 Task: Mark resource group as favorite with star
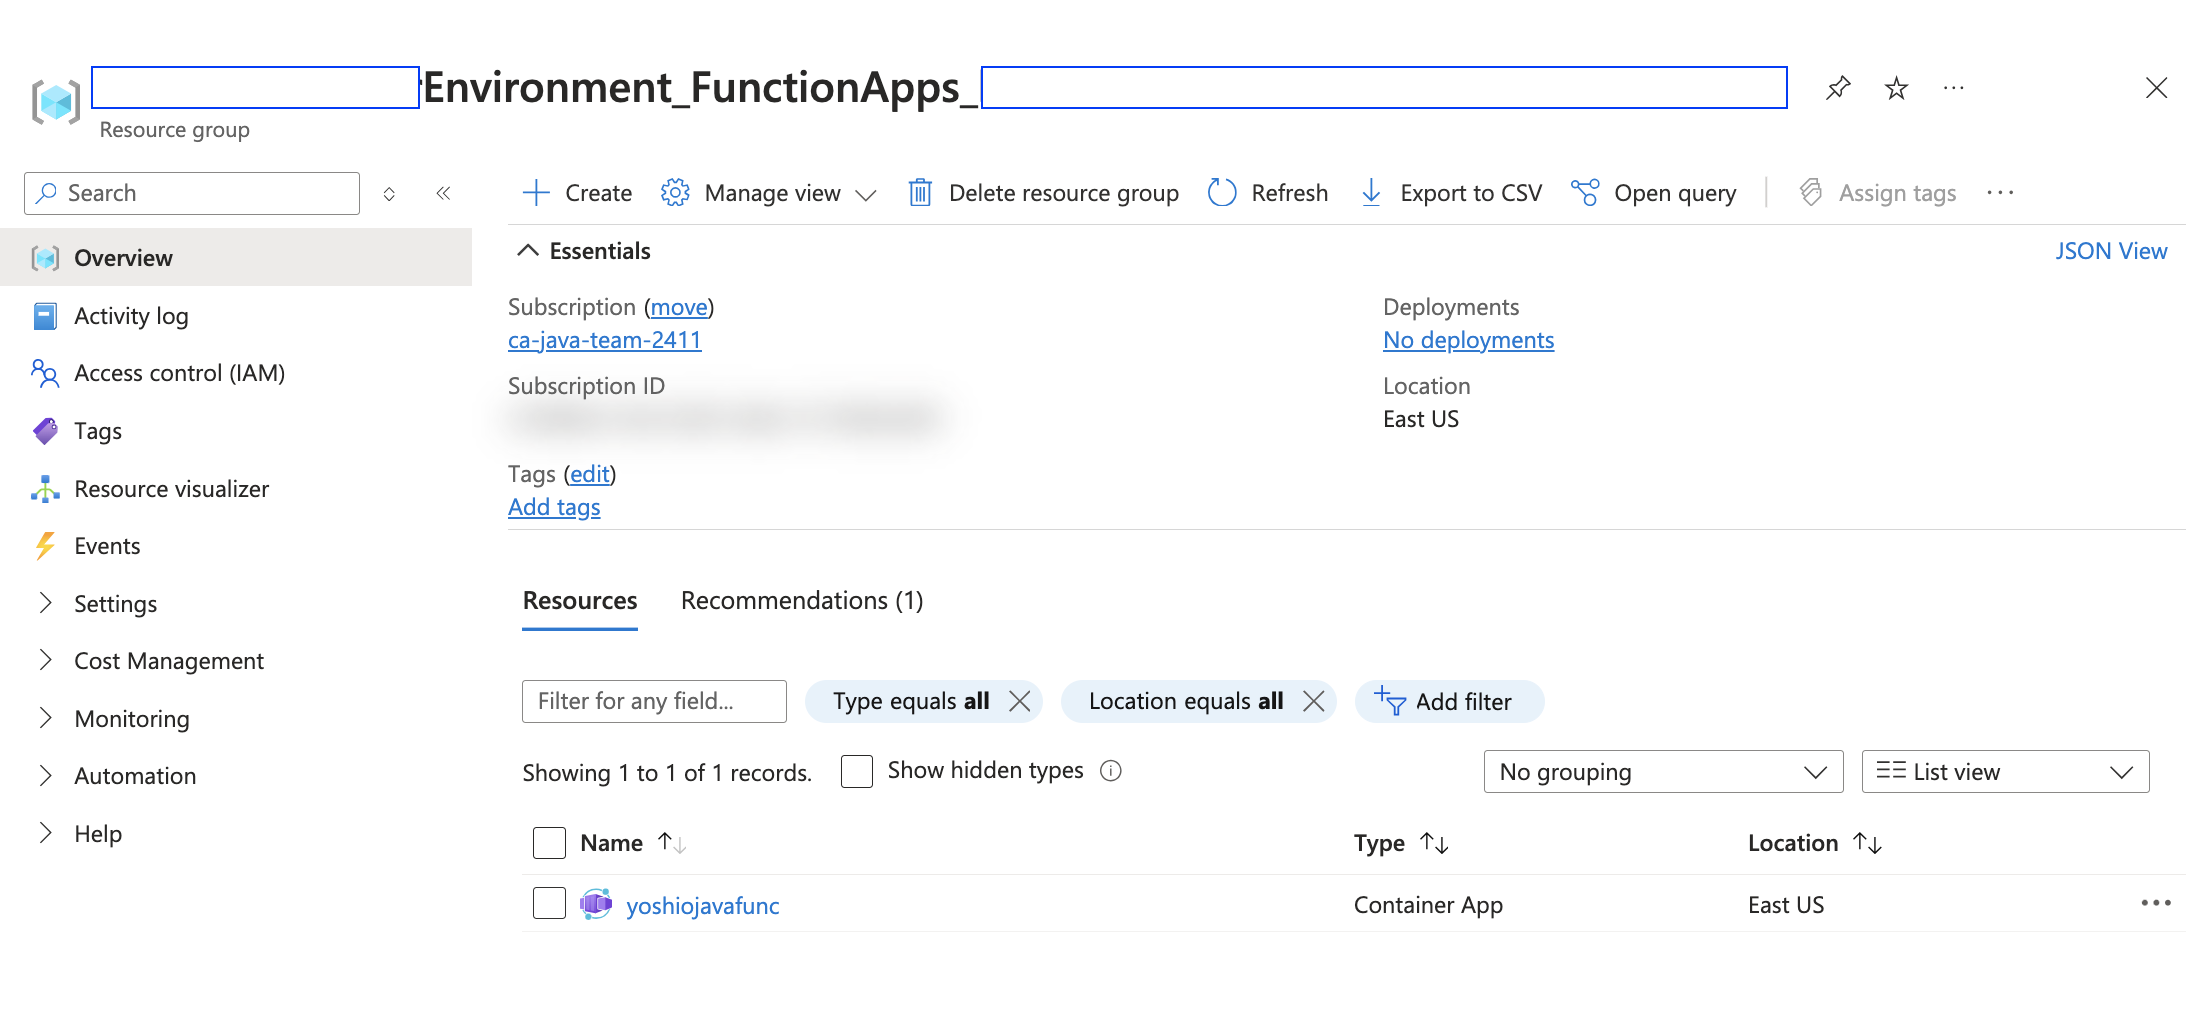point(1896,88)
